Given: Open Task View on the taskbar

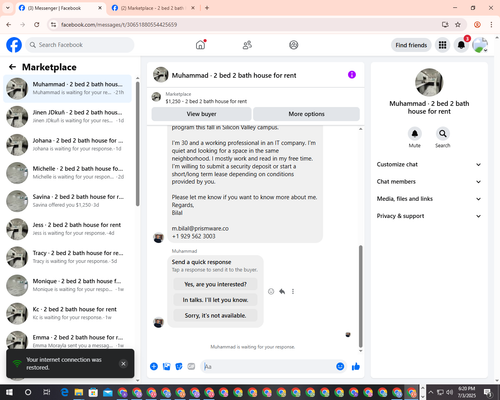Looking at the screenshot, I should 47,392.
